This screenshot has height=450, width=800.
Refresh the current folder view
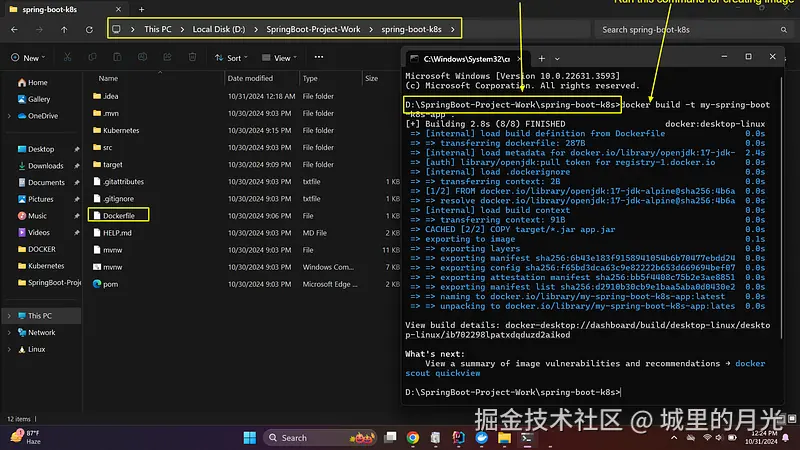(89, 30)
